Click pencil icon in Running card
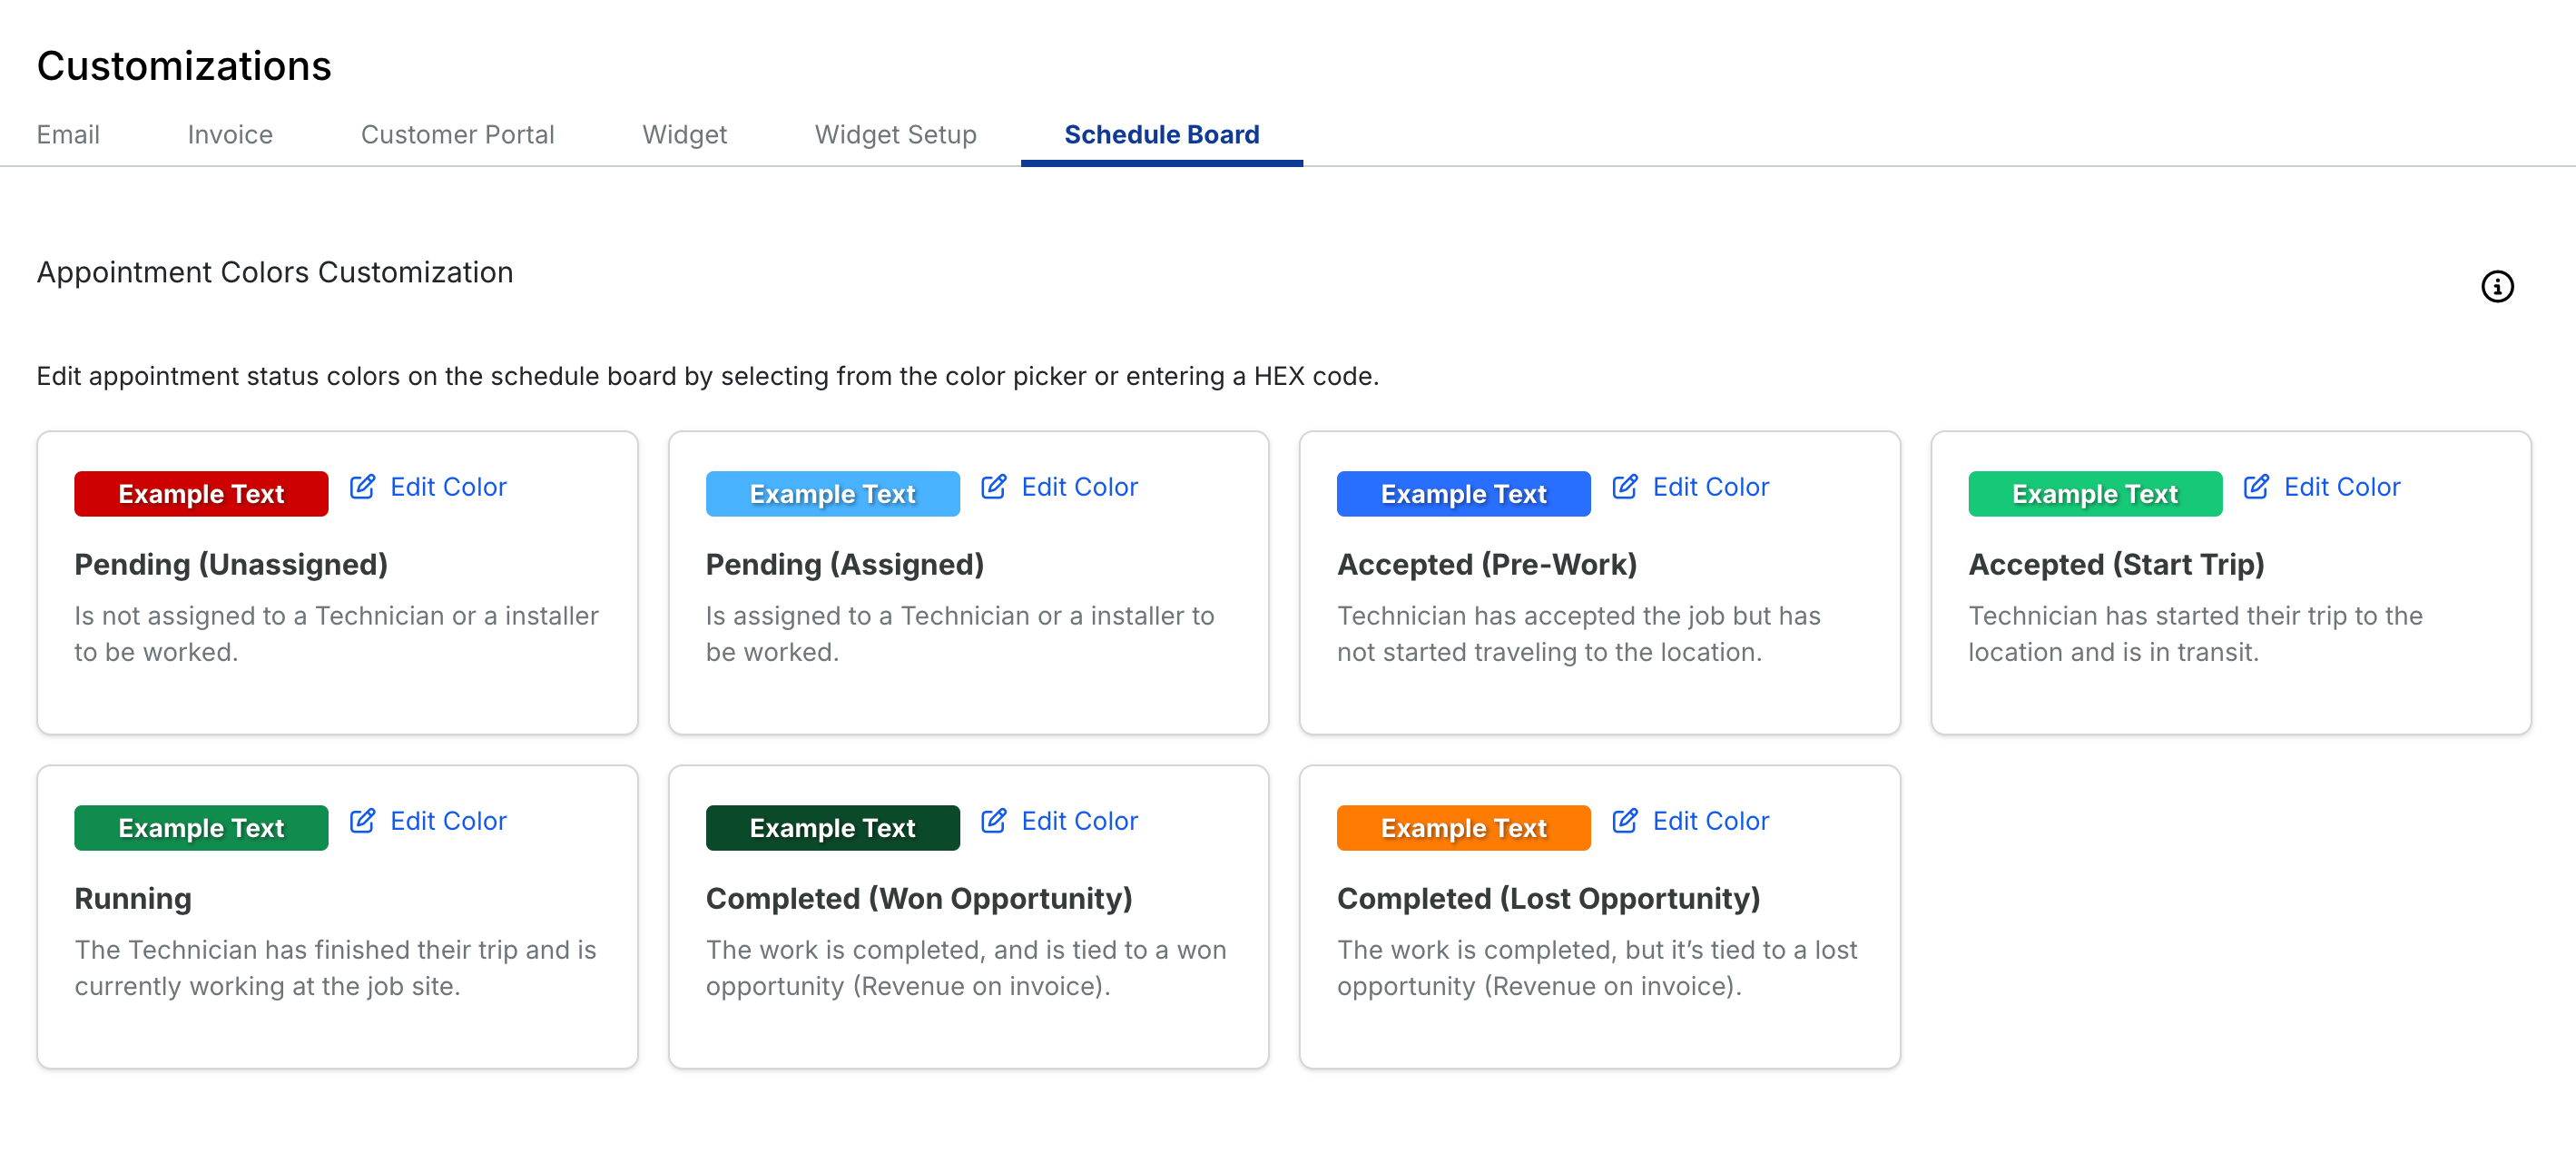Image resolution: width=2576 pixels, height=1173 pixels. click(x=362, y=821)
